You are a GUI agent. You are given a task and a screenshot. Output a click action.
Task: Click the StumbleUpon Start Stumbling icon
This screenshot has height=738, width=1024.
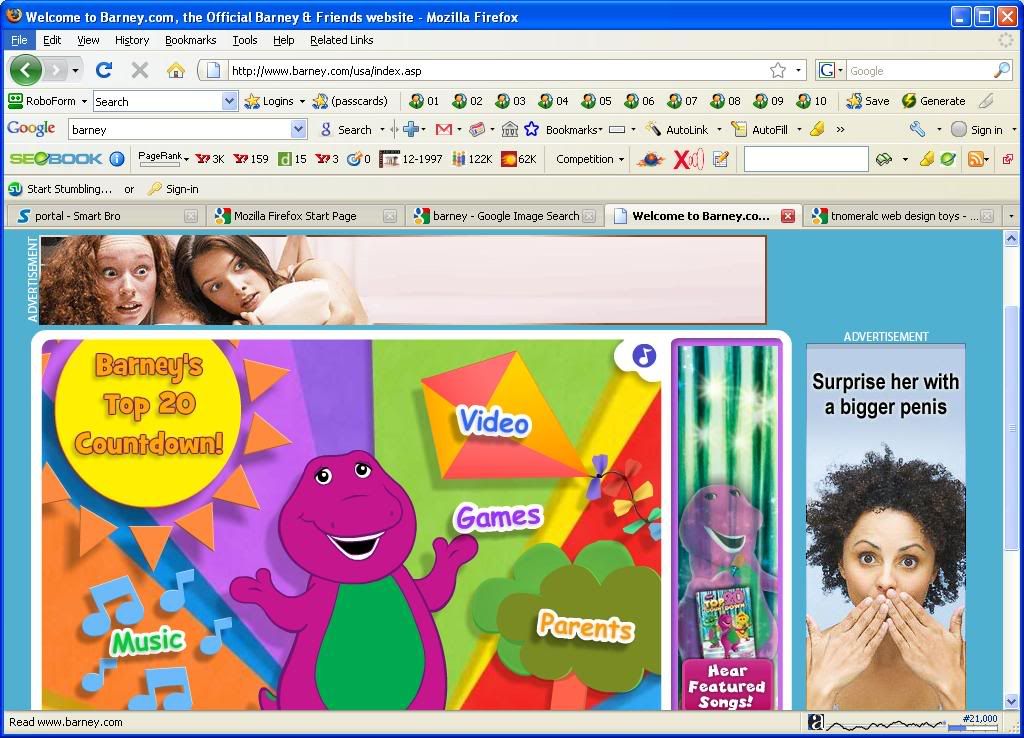tap(15, 189)
